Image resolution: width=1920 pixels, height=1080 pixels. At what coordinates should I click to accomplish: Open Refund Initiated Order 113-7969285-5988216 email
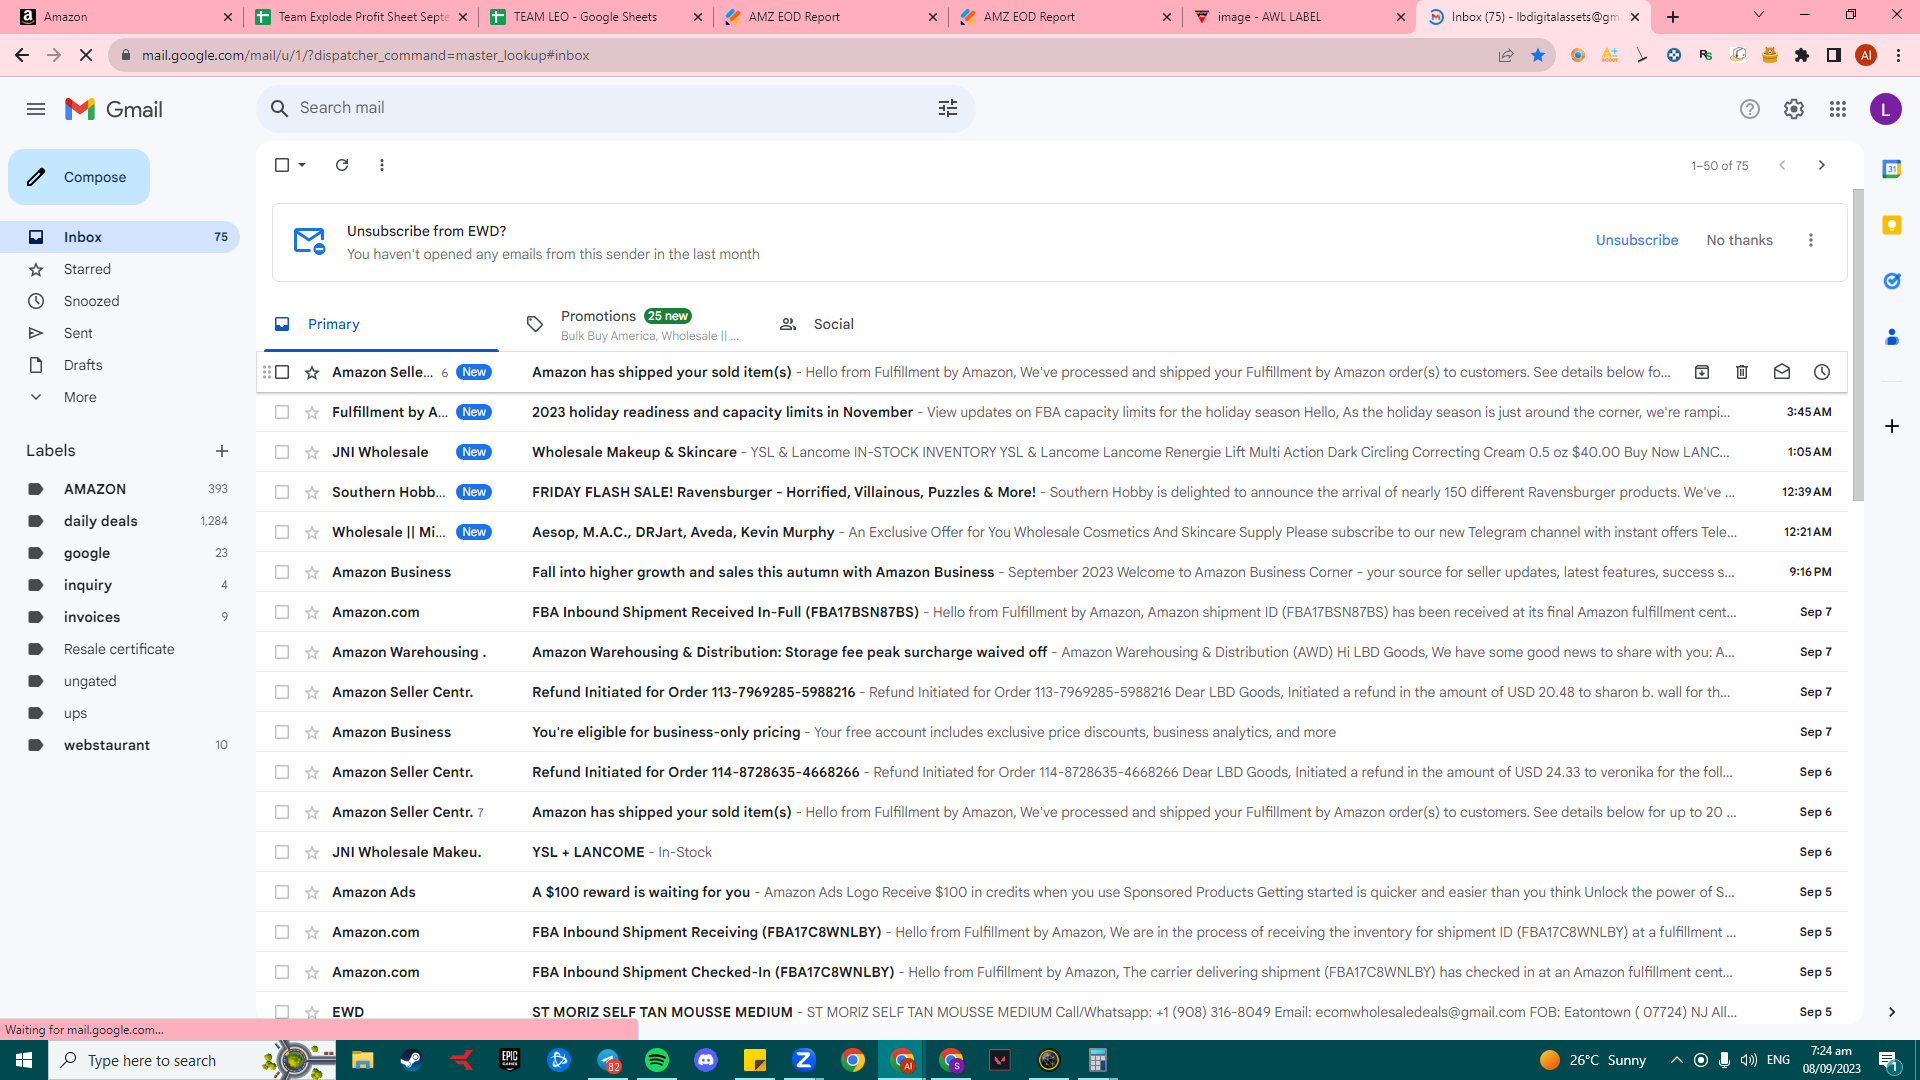pyautogui.click(x=1052, y=692)
